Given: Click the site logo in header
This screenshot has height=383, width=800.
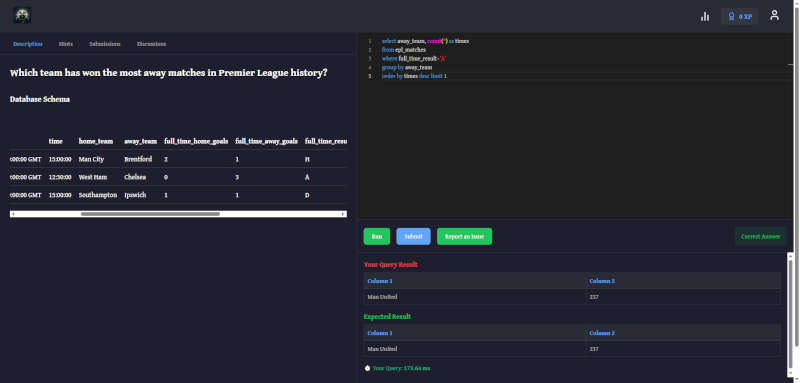Looking at the screenshot, I should tap(22, 15).
